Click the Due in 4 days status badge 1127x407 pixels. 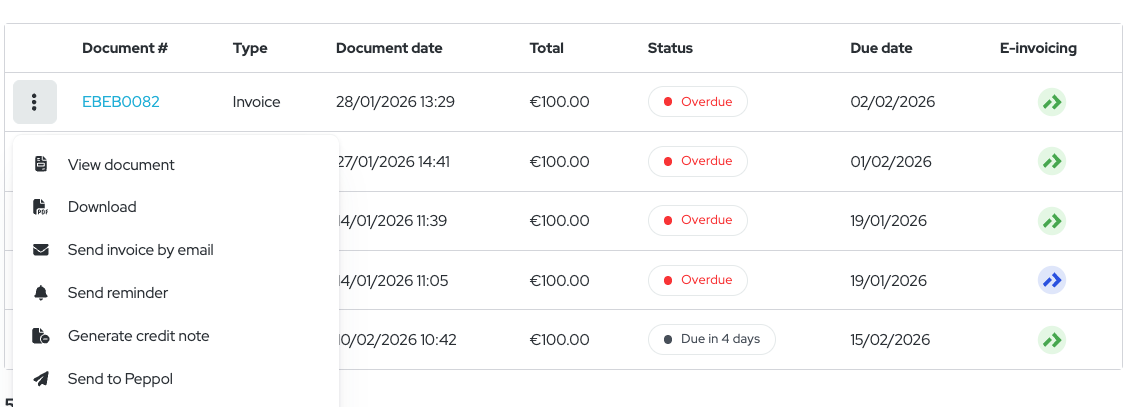711,340
